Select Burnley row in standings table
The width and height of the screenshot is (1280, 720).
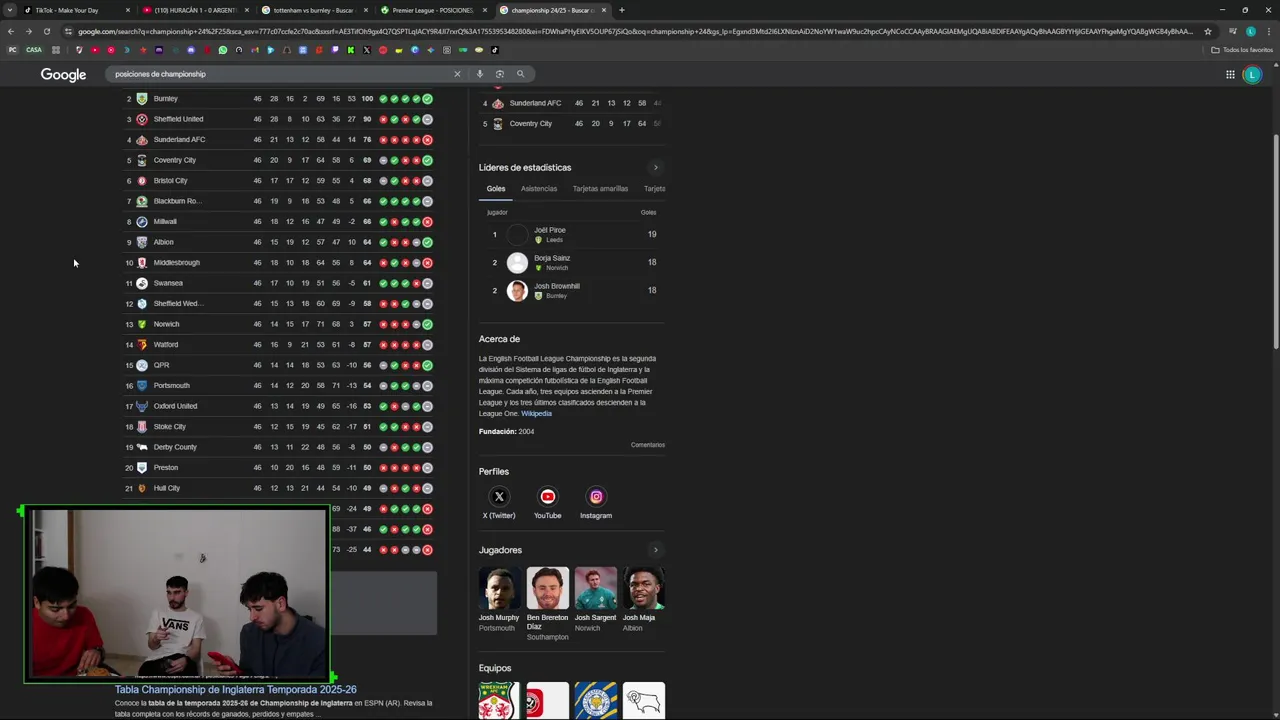[x=278, y=99]
